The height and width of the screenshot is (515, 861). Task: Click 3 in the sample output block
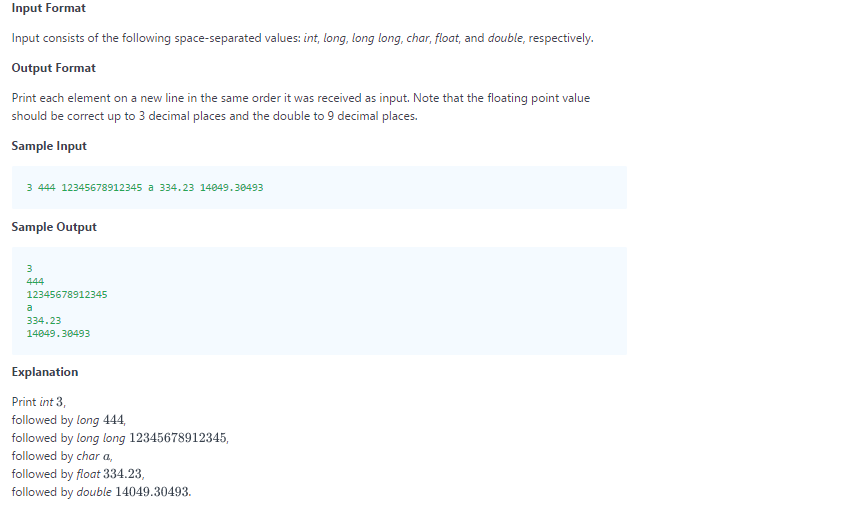[x=30, y=268]
